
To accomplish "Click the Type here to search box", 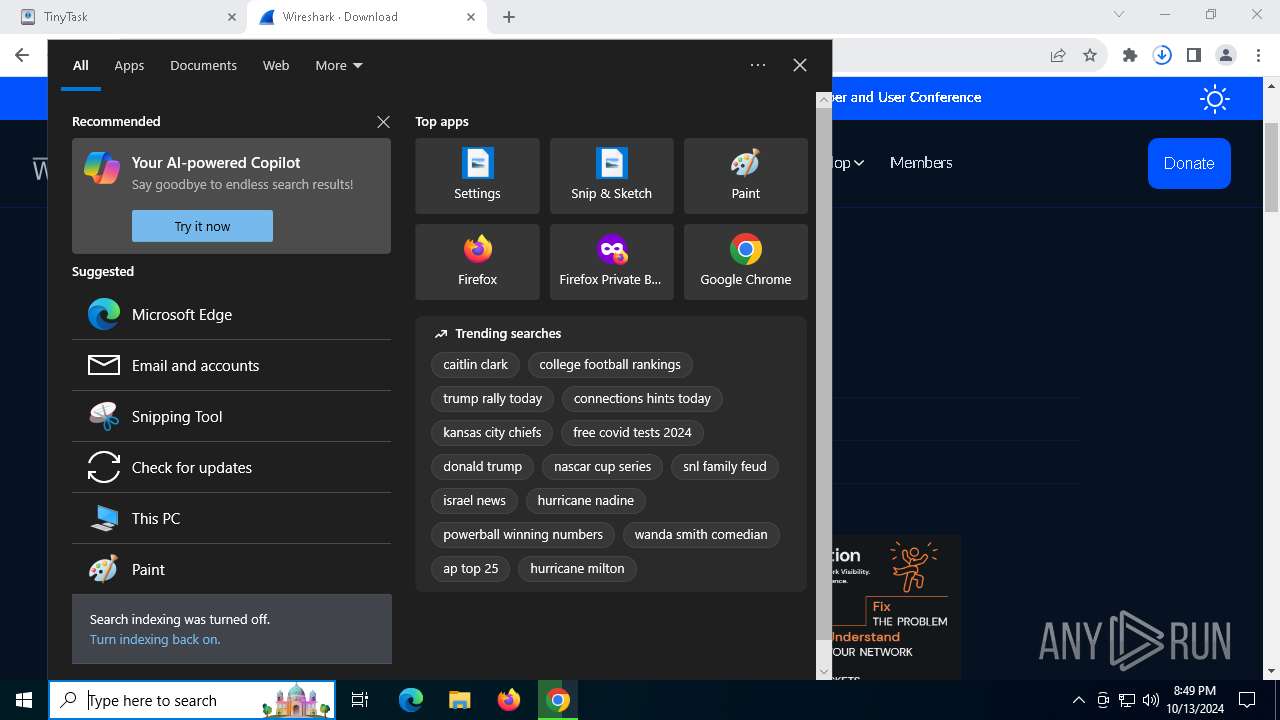I will click(192, 700).
